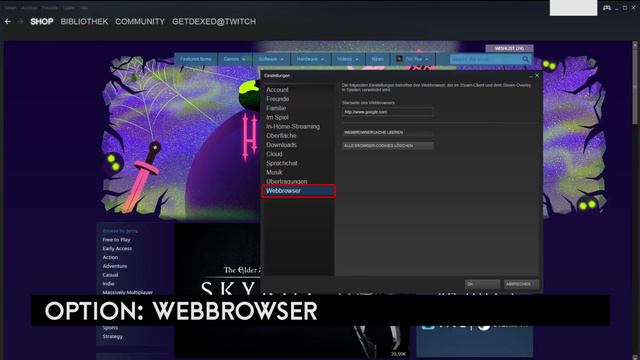Go back with the left arrow
Viewport: 640px width, 360px height.
(8, 21)
